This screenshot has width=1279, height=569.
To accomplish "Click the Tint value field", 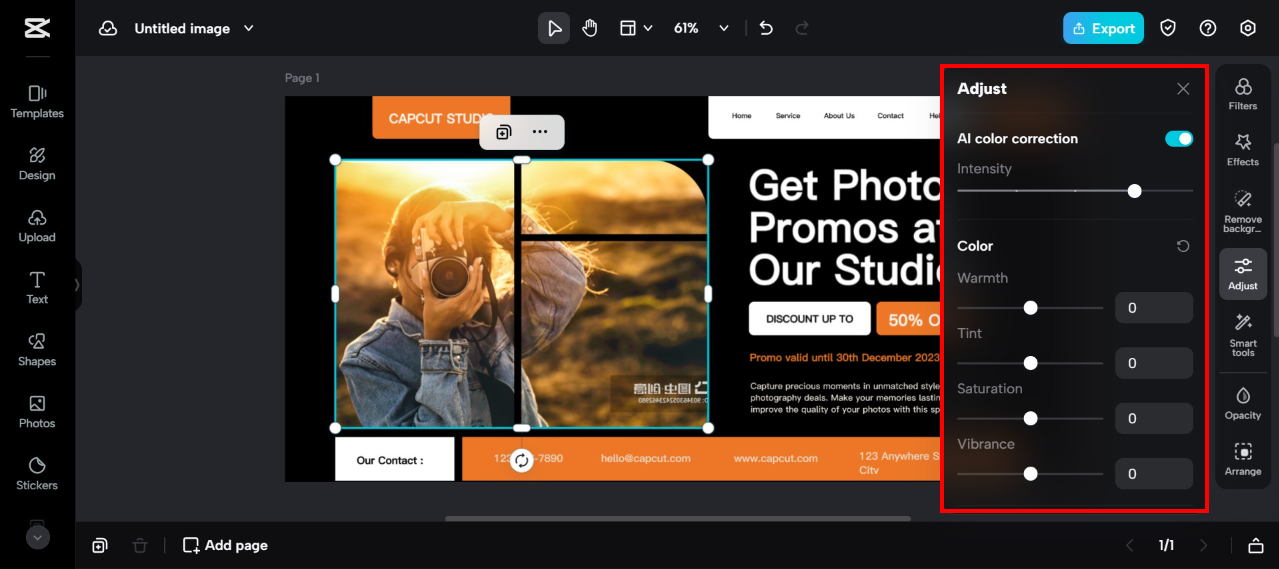I will click(1154, 363).
